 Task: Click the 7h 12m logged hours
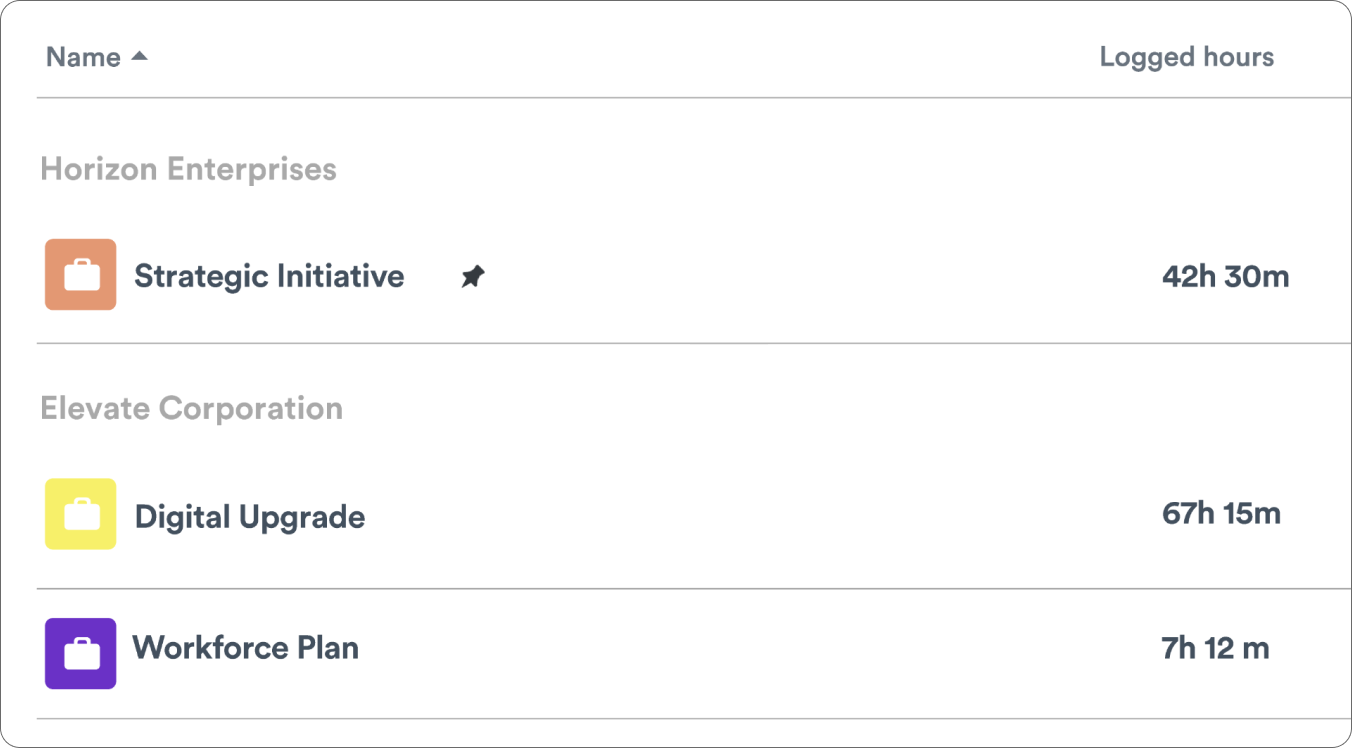point(1215,648)
